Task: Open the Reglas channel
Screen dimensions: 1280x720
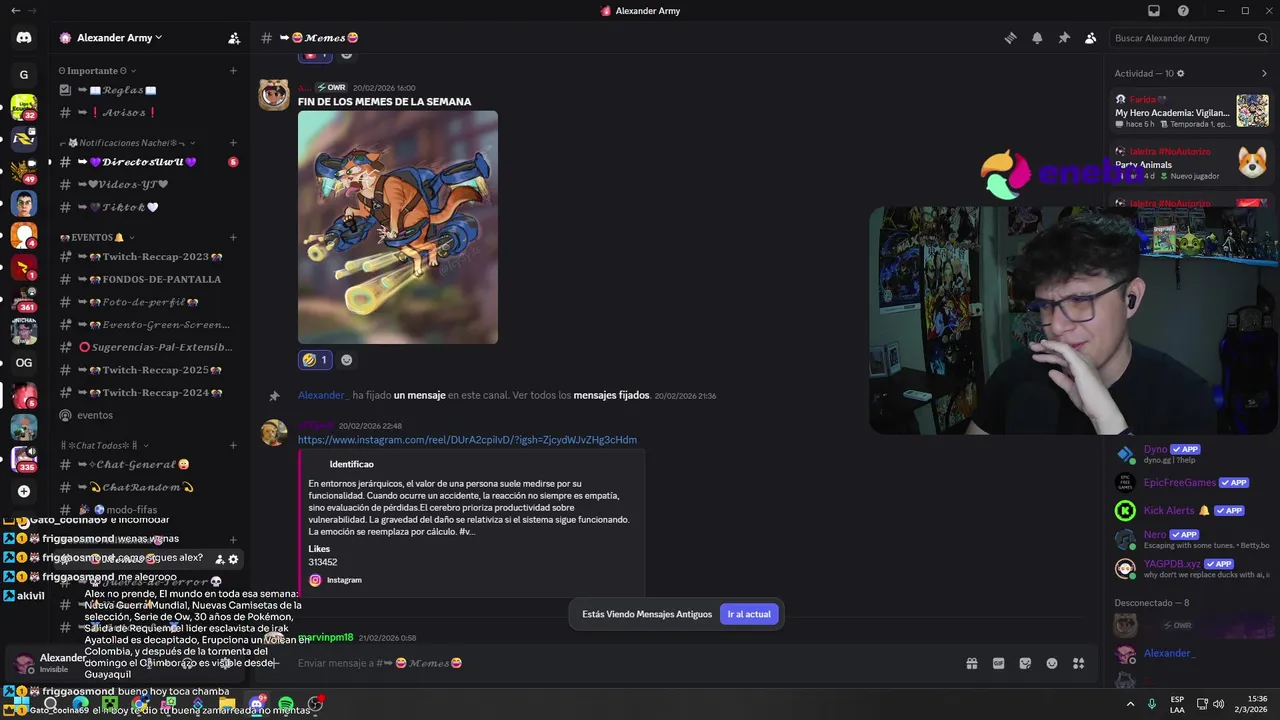Action: tap(148, 90)
